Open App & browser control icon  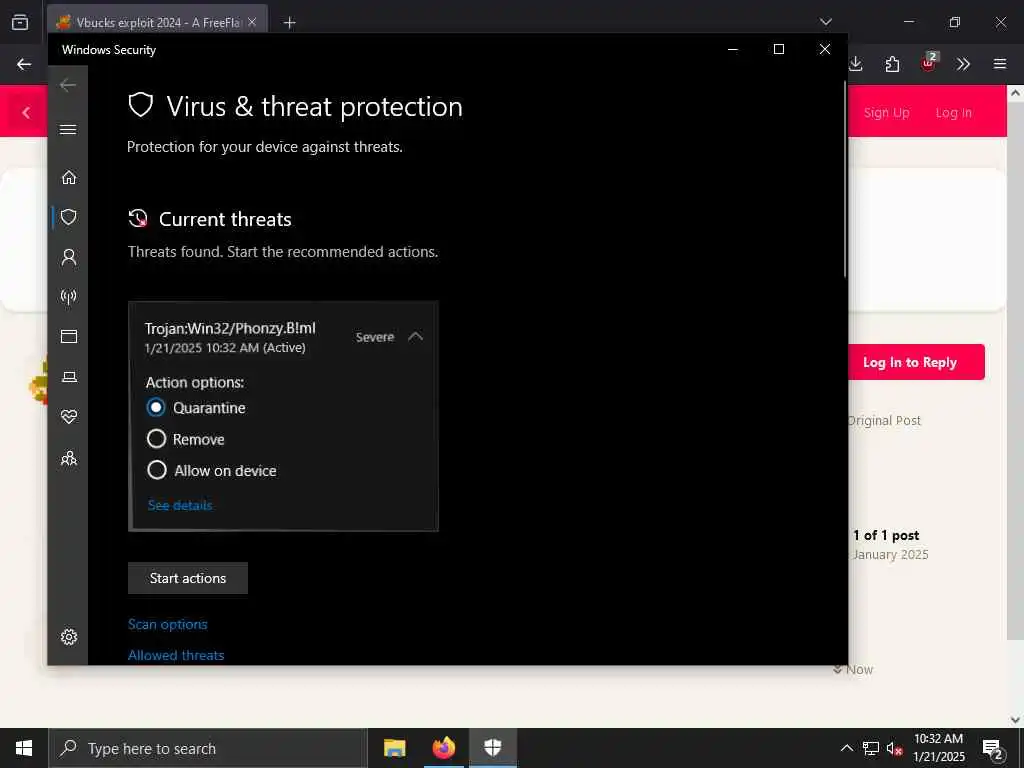(69, 336)
